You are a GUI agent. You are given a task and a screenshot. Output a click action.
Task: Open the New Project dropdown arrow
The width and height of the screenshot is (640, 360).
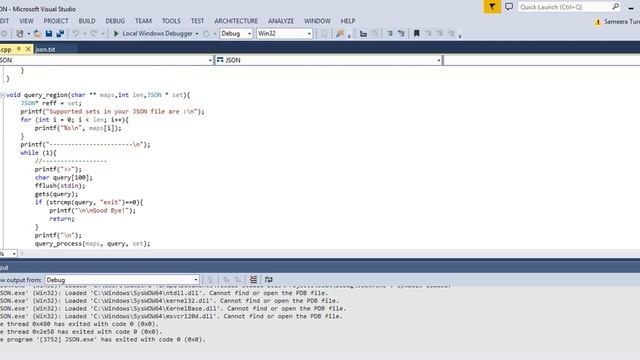click(x=29, y=33)
